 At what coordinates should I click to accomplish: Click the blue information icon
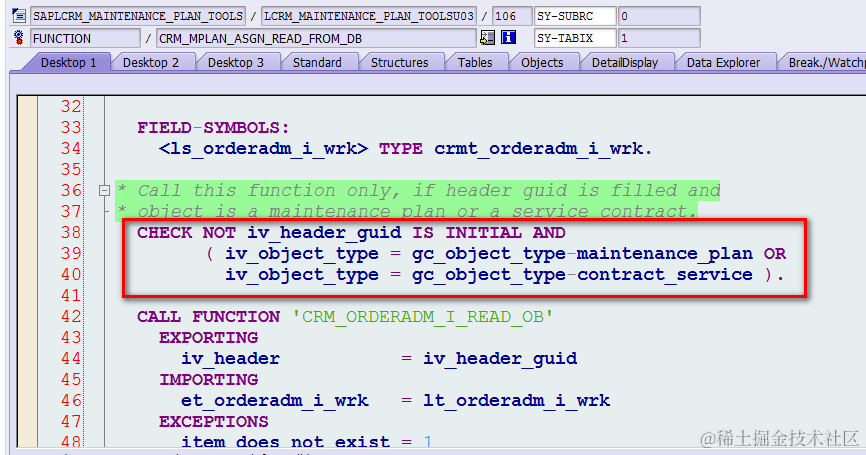click(x=508, y=38)
